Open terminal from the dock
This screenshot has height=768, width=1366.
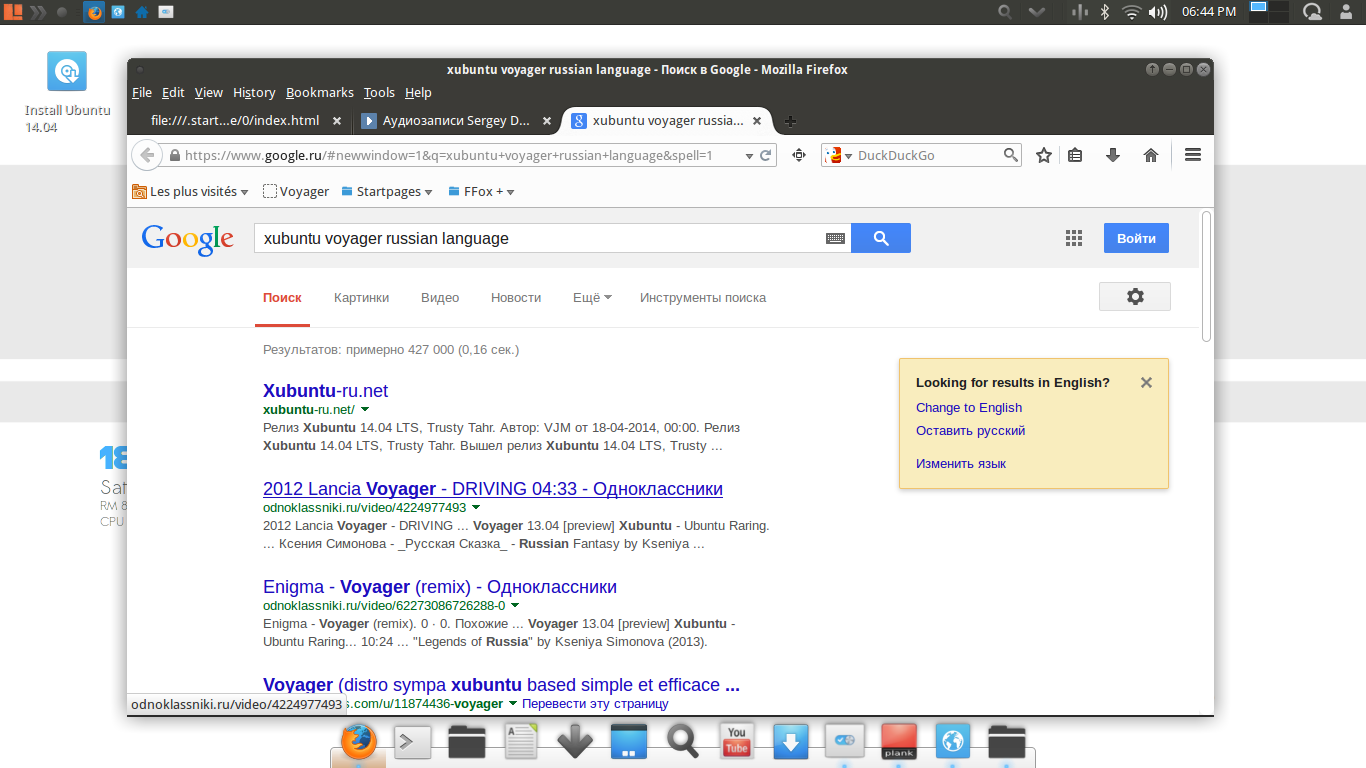point(412,742)
